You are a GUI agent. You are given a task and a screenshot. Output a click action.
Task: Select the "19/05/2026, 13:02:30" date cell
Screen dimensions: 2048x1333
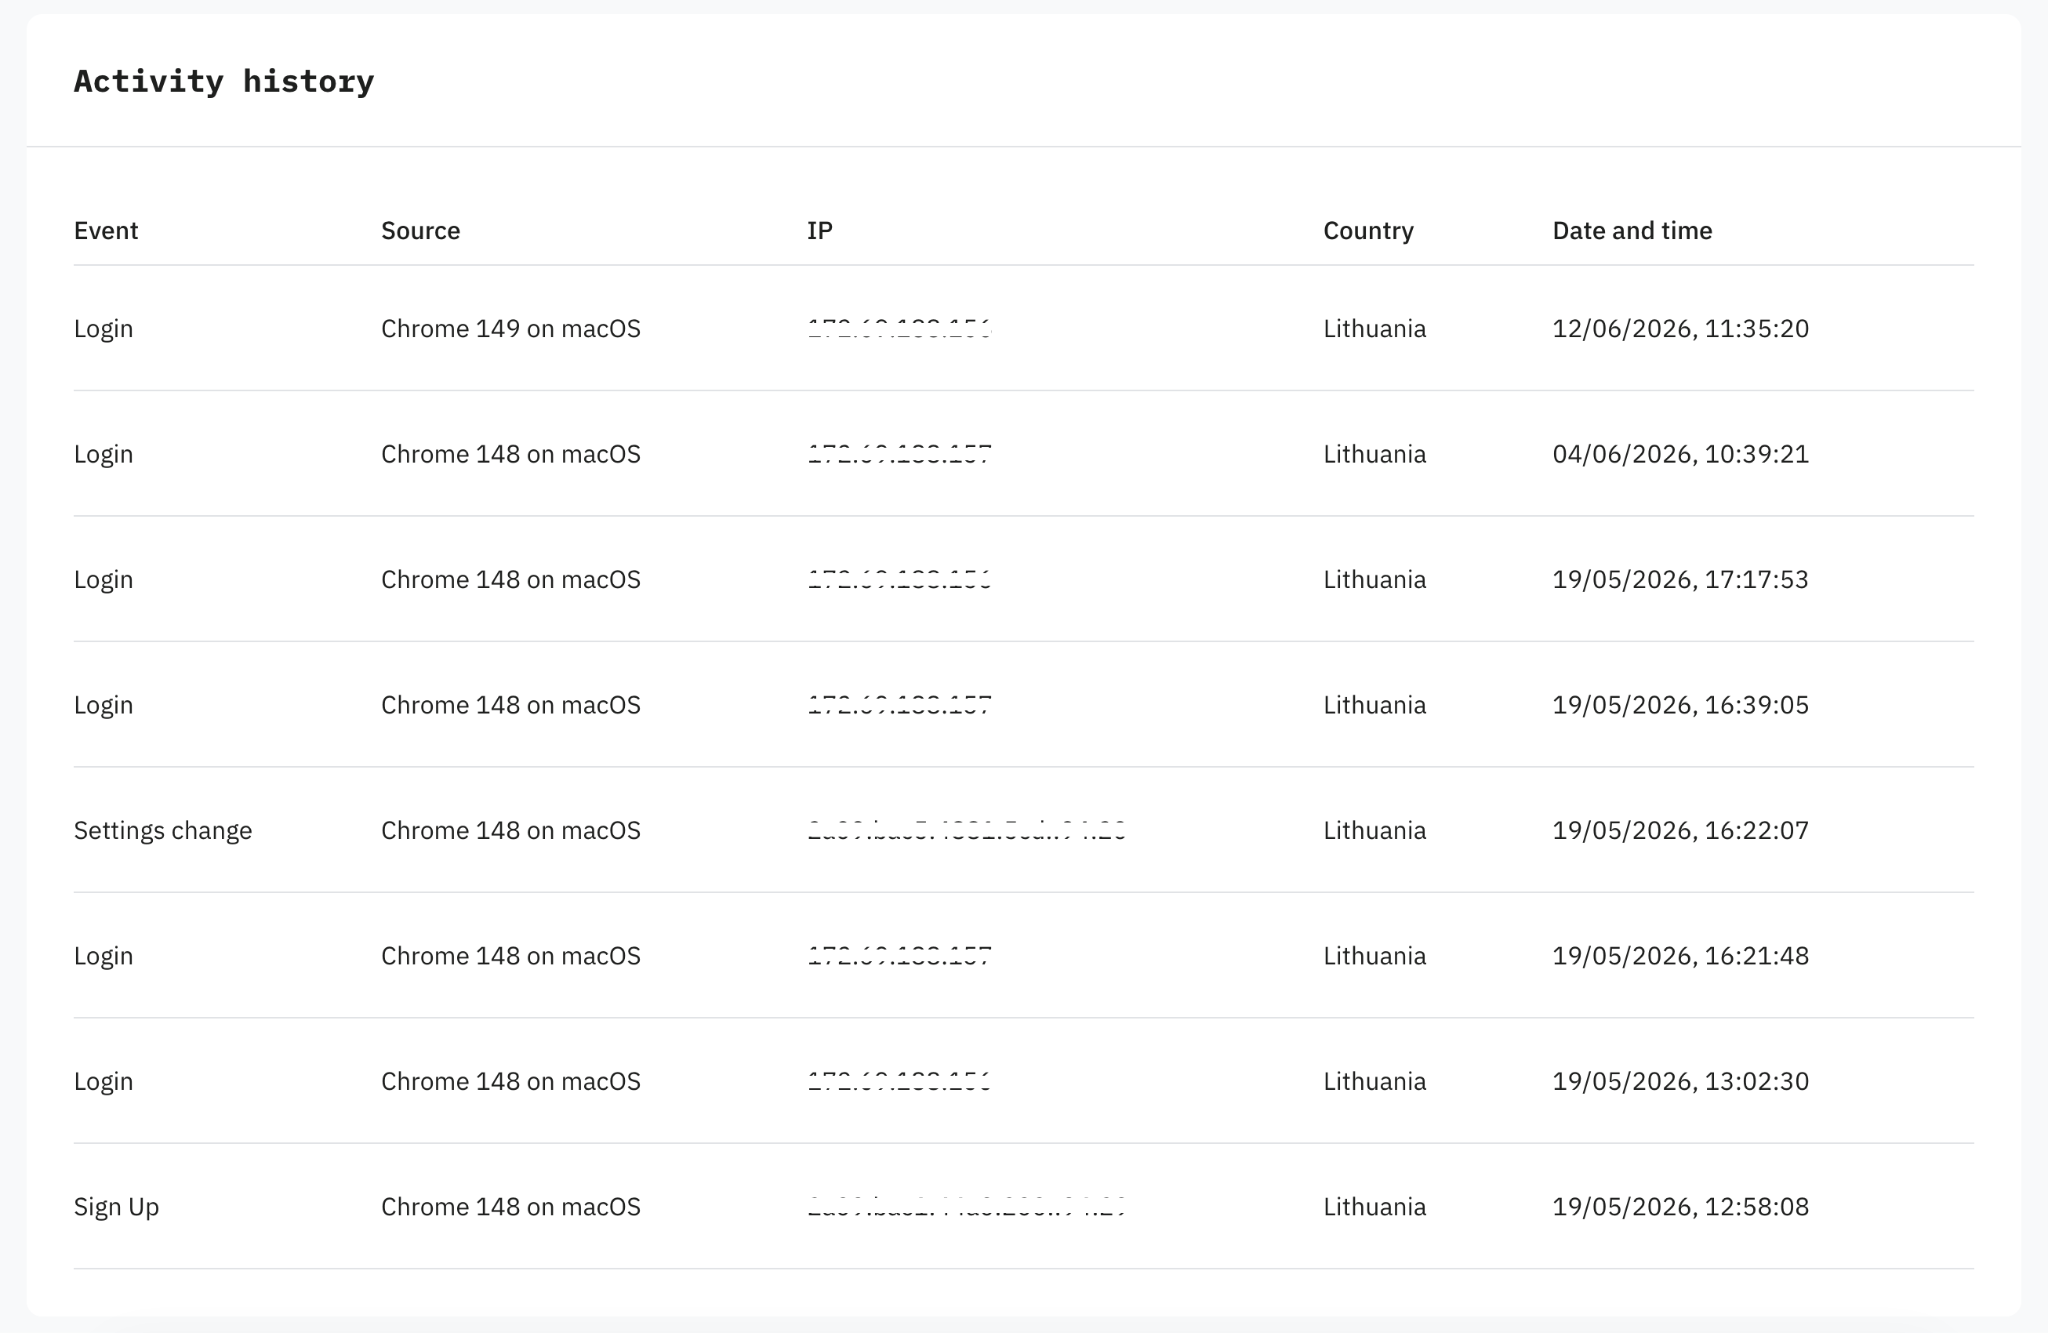[1681, 1082]
